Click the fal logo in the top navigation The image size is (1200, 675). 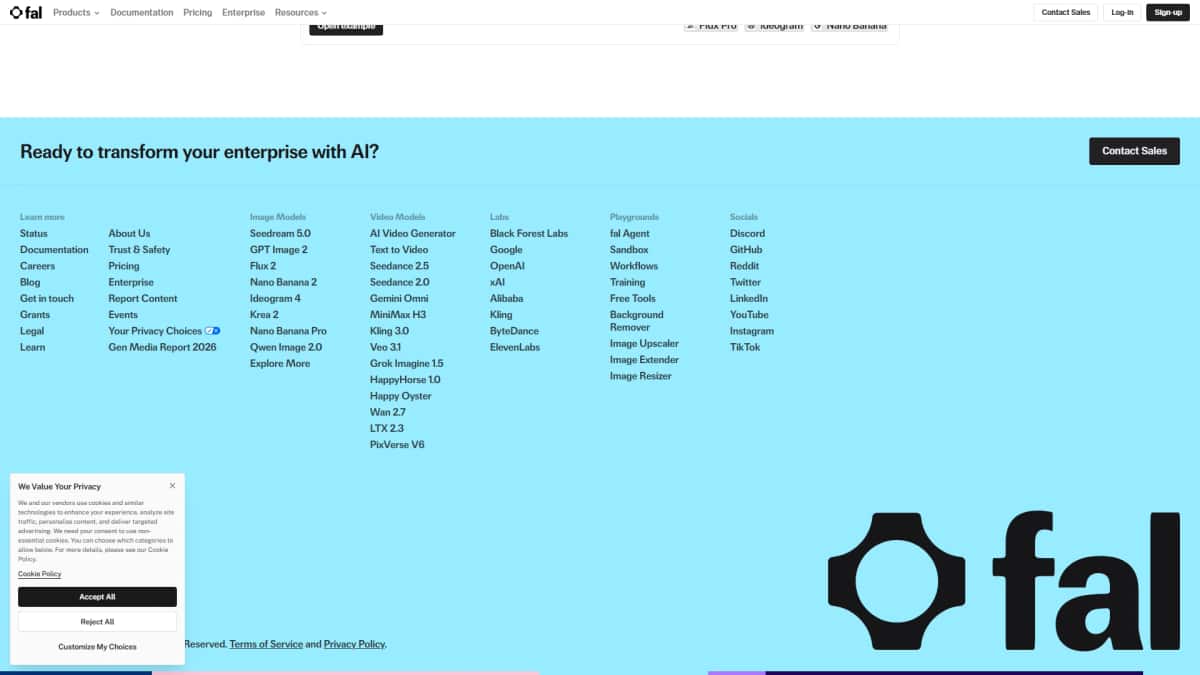click(x=26, y=12)
